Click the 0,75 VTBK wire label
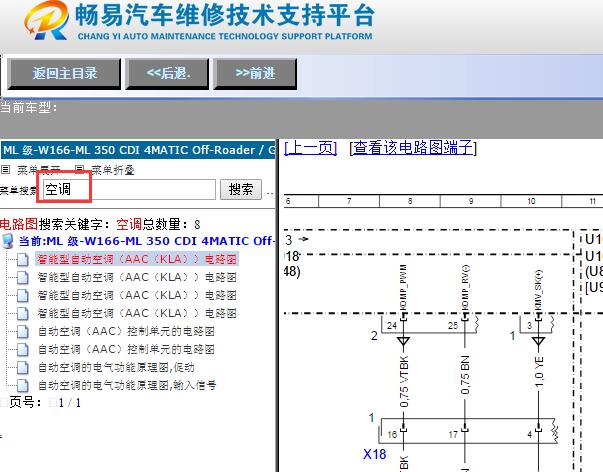The width and height of the screenshot is (603, 472). [x=404, y=383]
